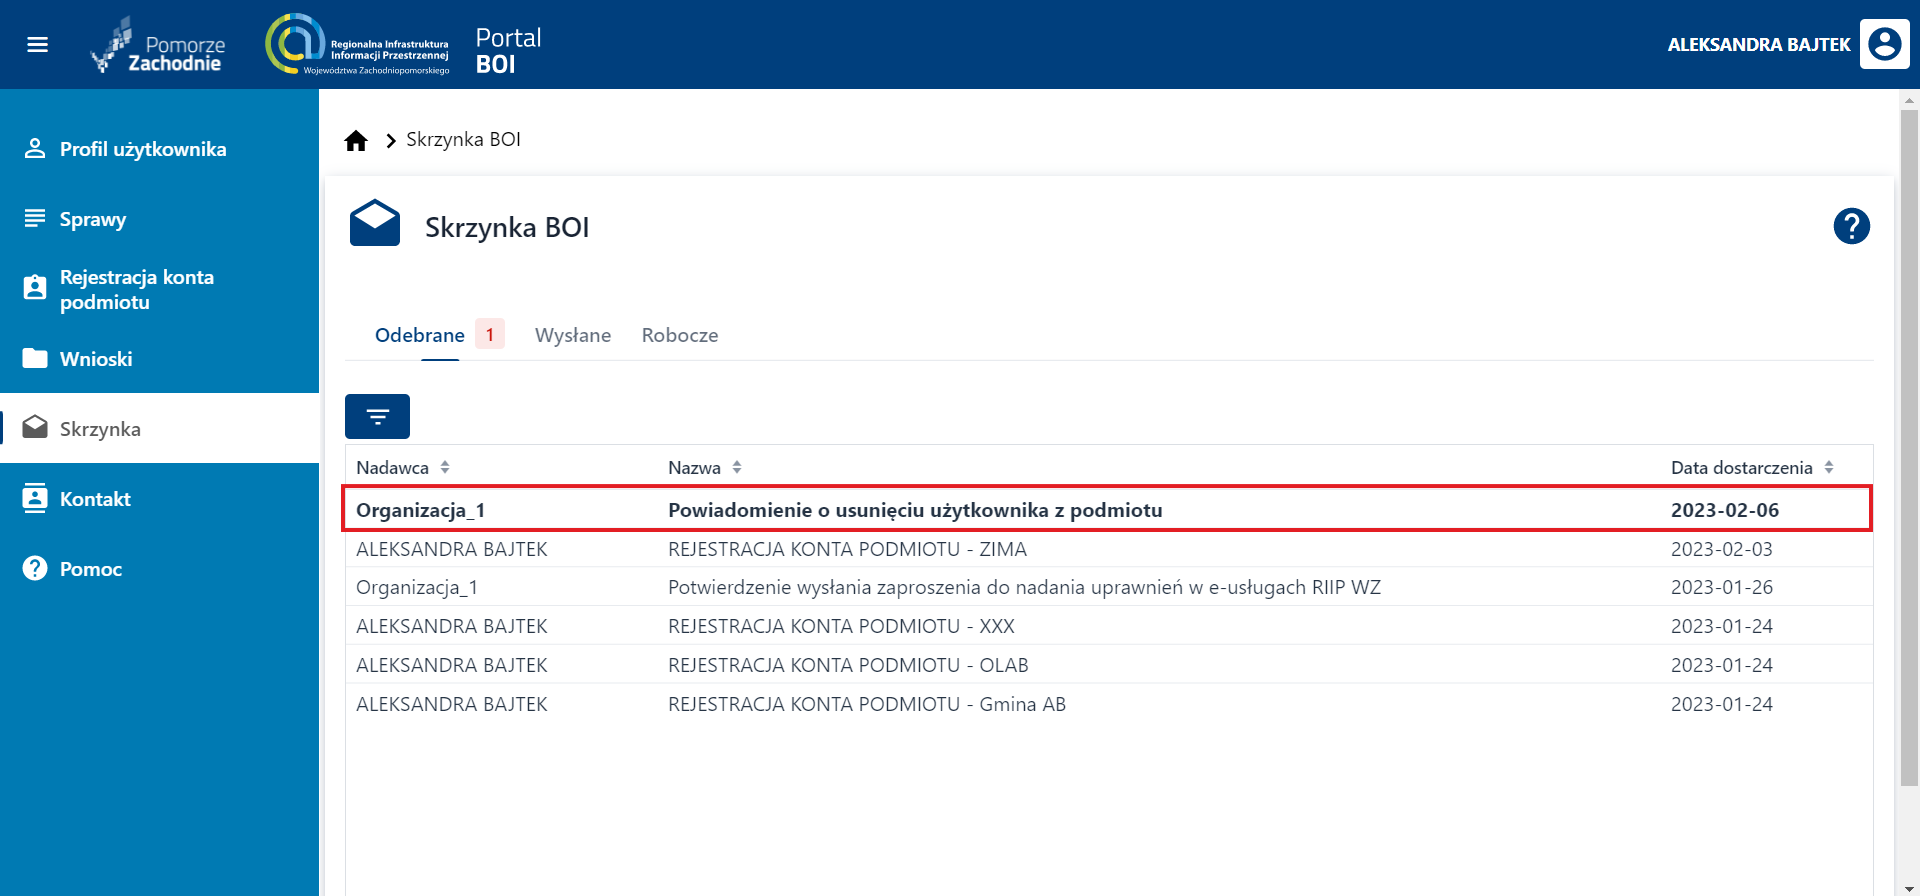Click the user account avatar icon
1920x896 pixels.
1884,44
